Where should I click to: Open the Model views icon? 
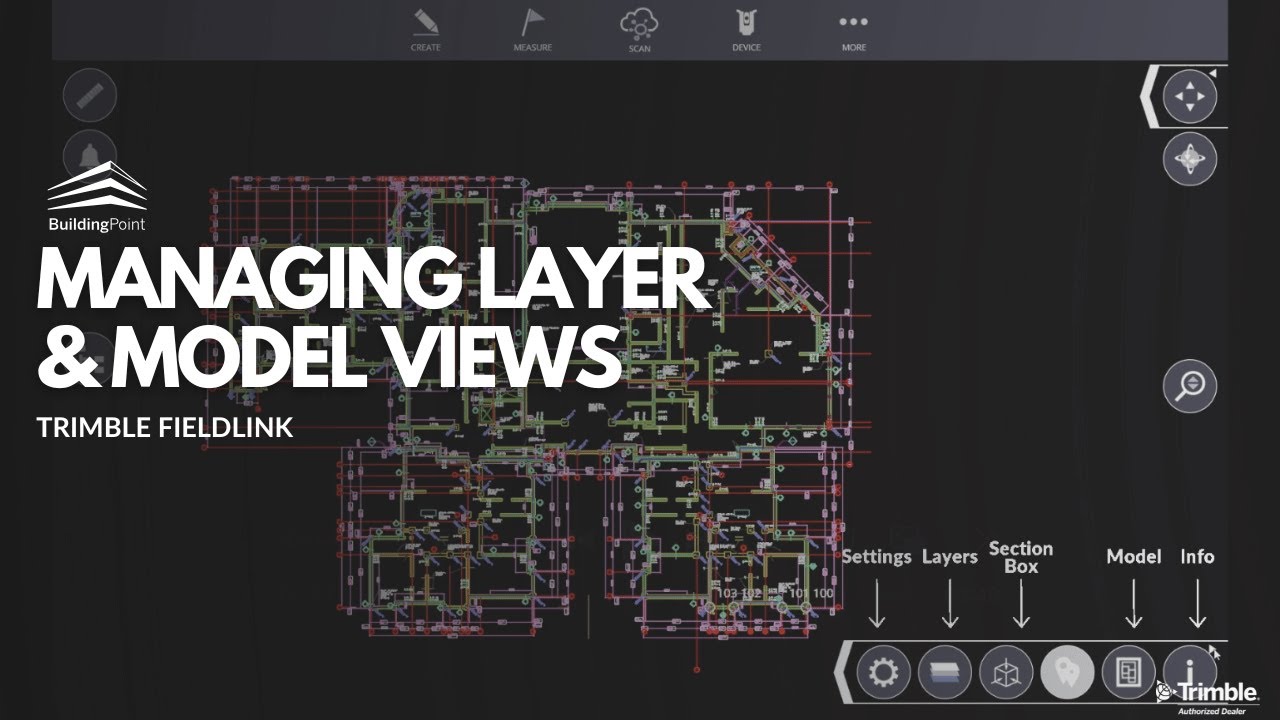[x=1129, y=672]
